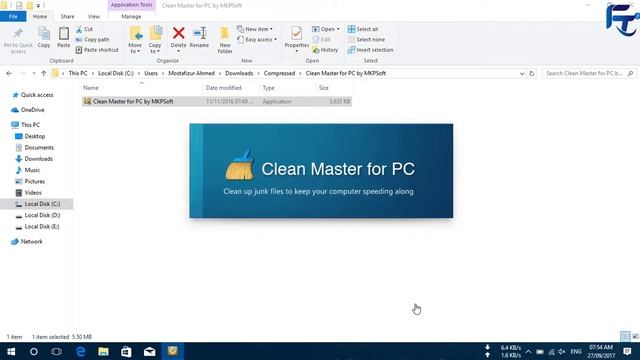Click the Paste ribbon icon

coord(64,33)
